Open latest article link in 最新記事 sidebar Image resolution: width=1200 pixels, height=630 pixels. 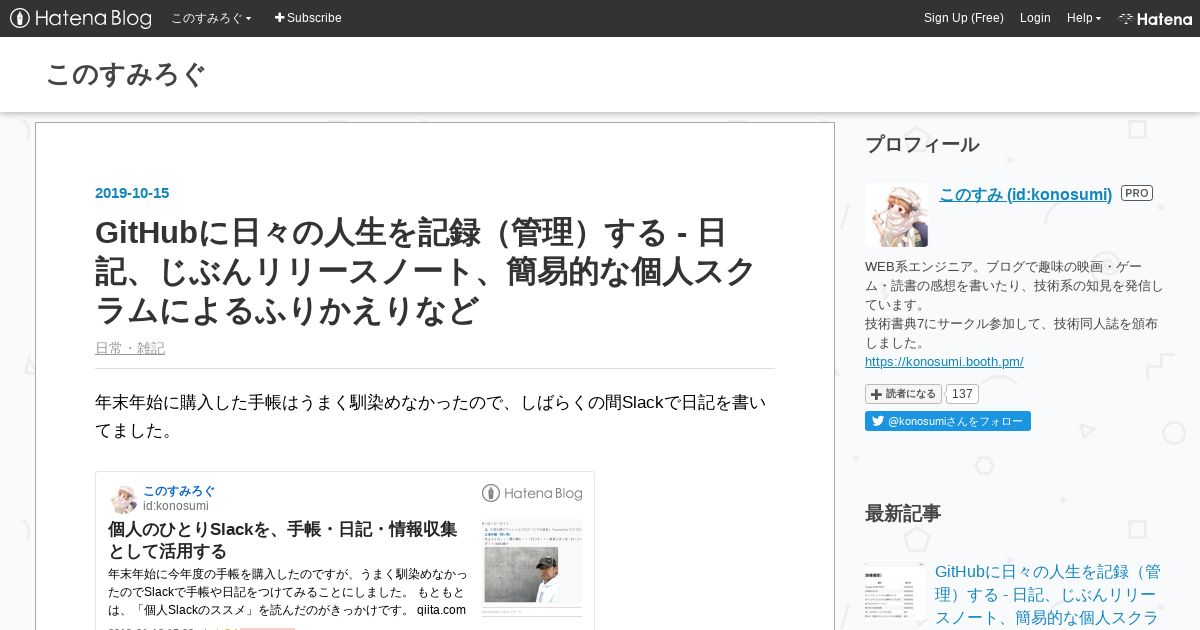tap(1048, 594)
